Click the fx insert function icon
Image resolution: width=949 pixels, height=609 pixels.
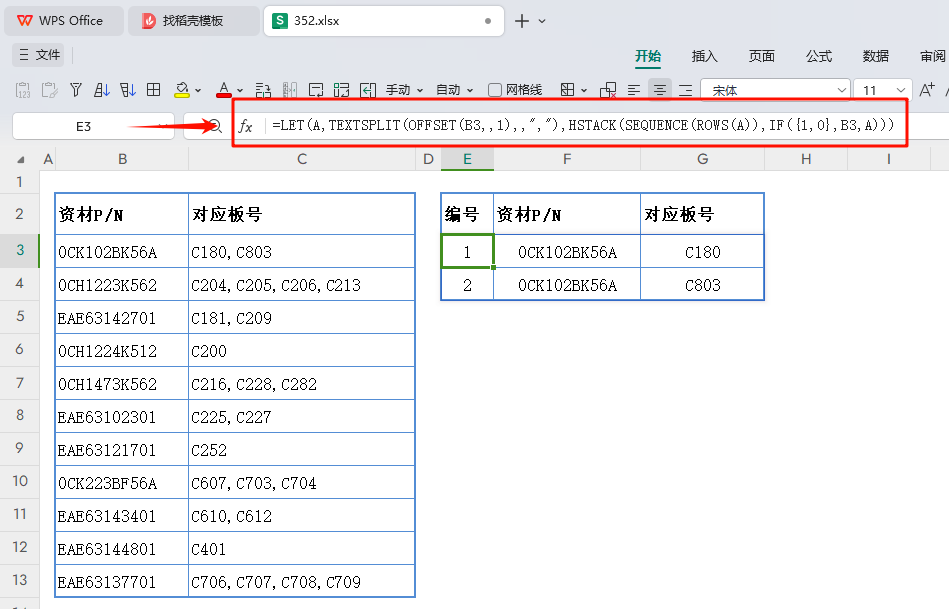245,126
